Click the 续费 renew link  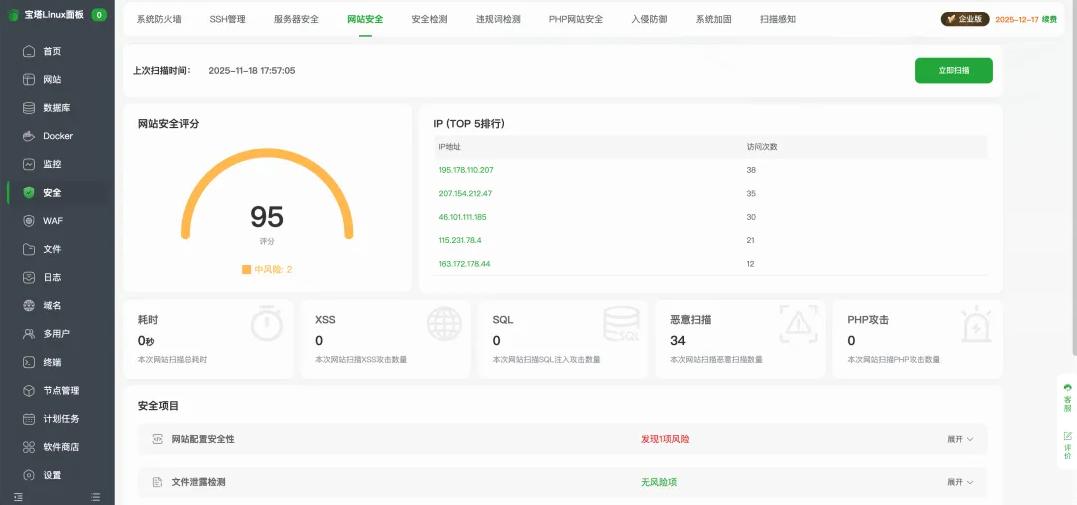1049,19
